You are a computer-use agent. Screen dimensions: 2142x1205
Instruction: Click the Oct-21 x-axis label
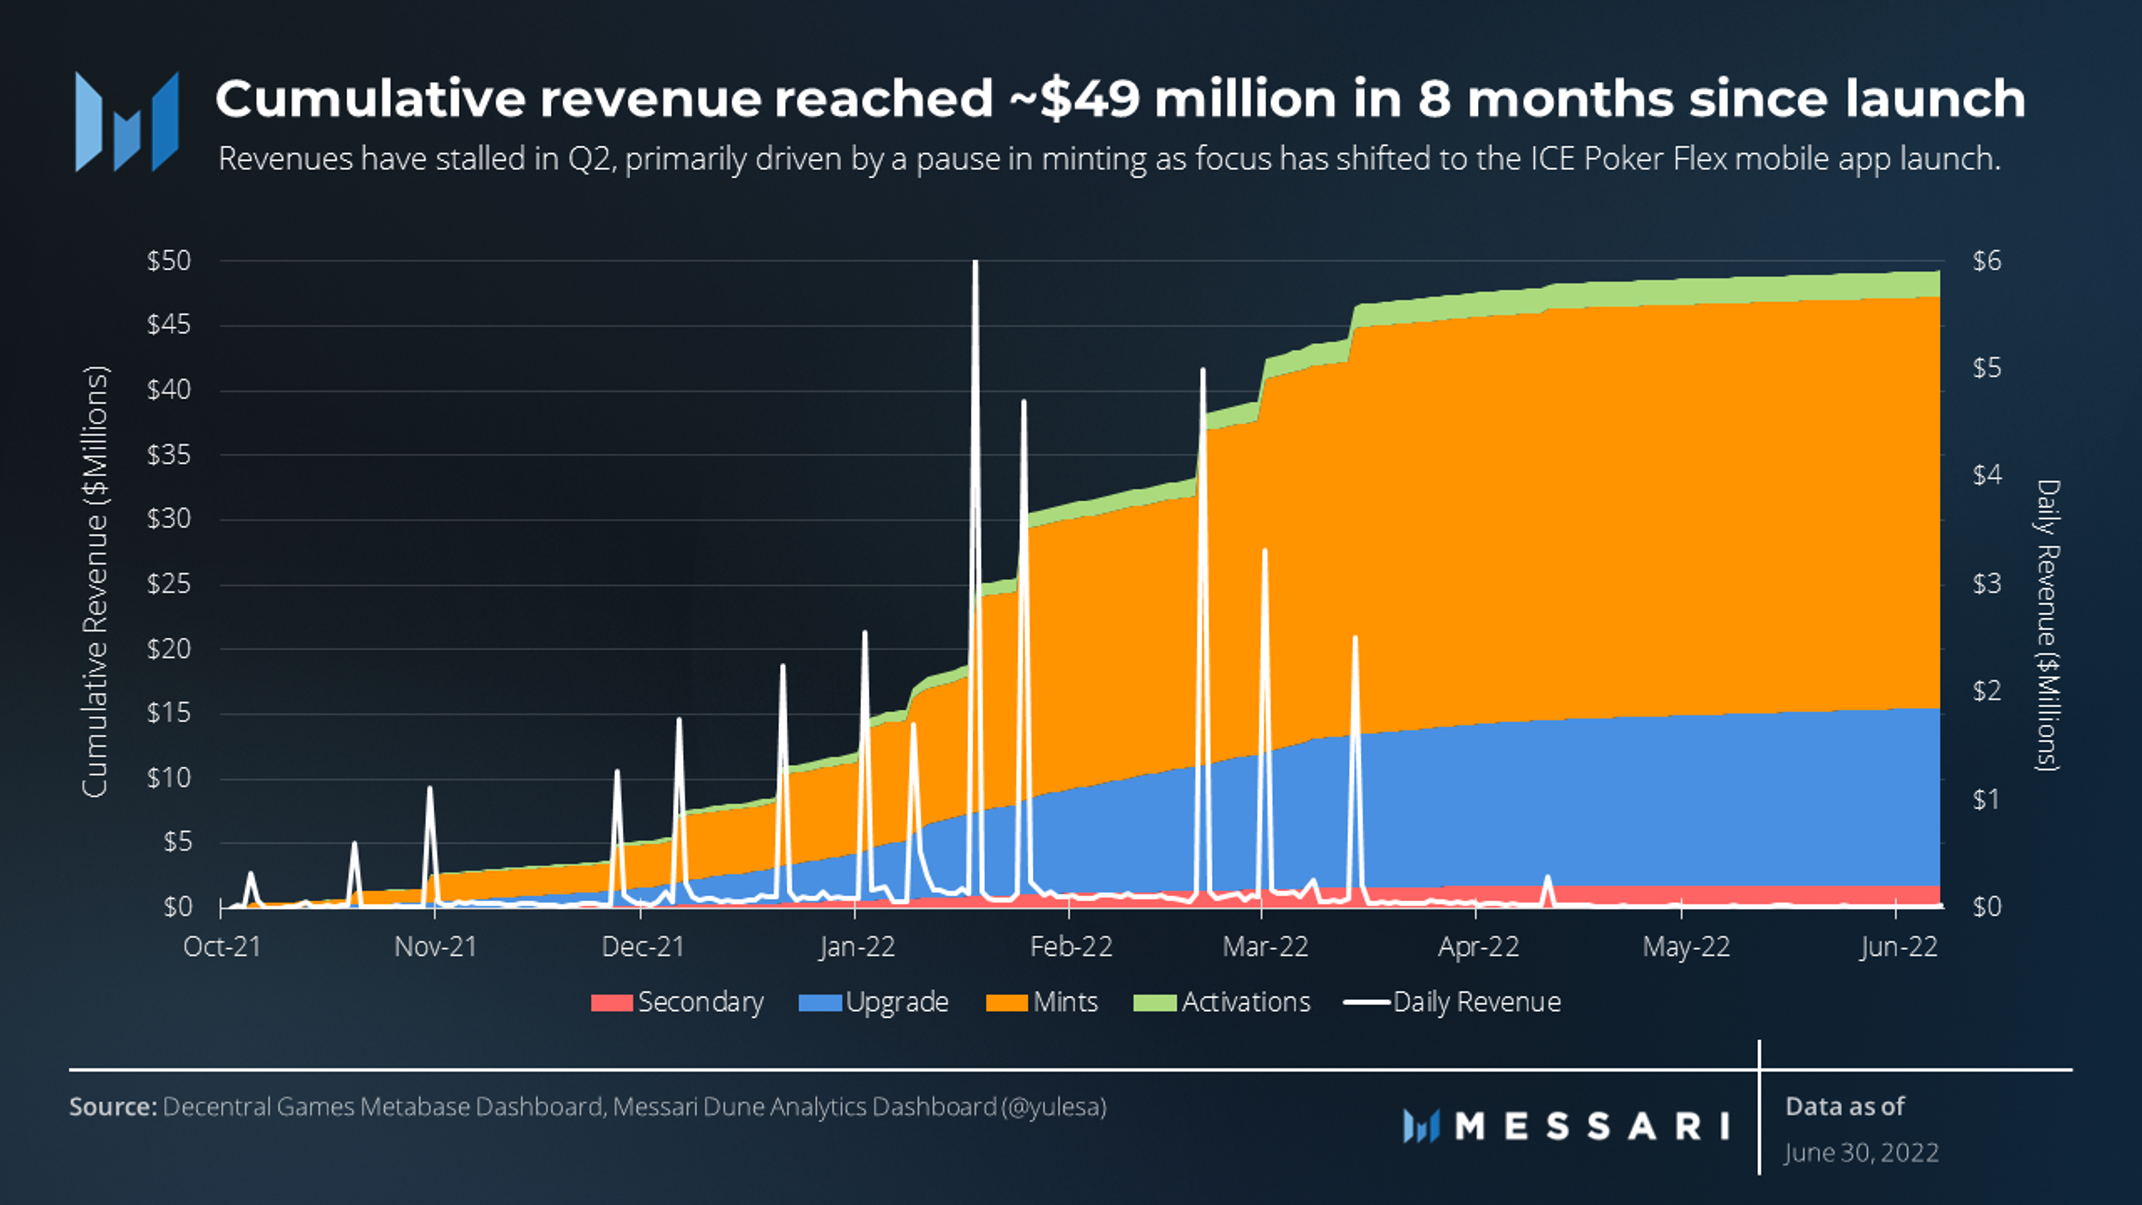[222, 946]
